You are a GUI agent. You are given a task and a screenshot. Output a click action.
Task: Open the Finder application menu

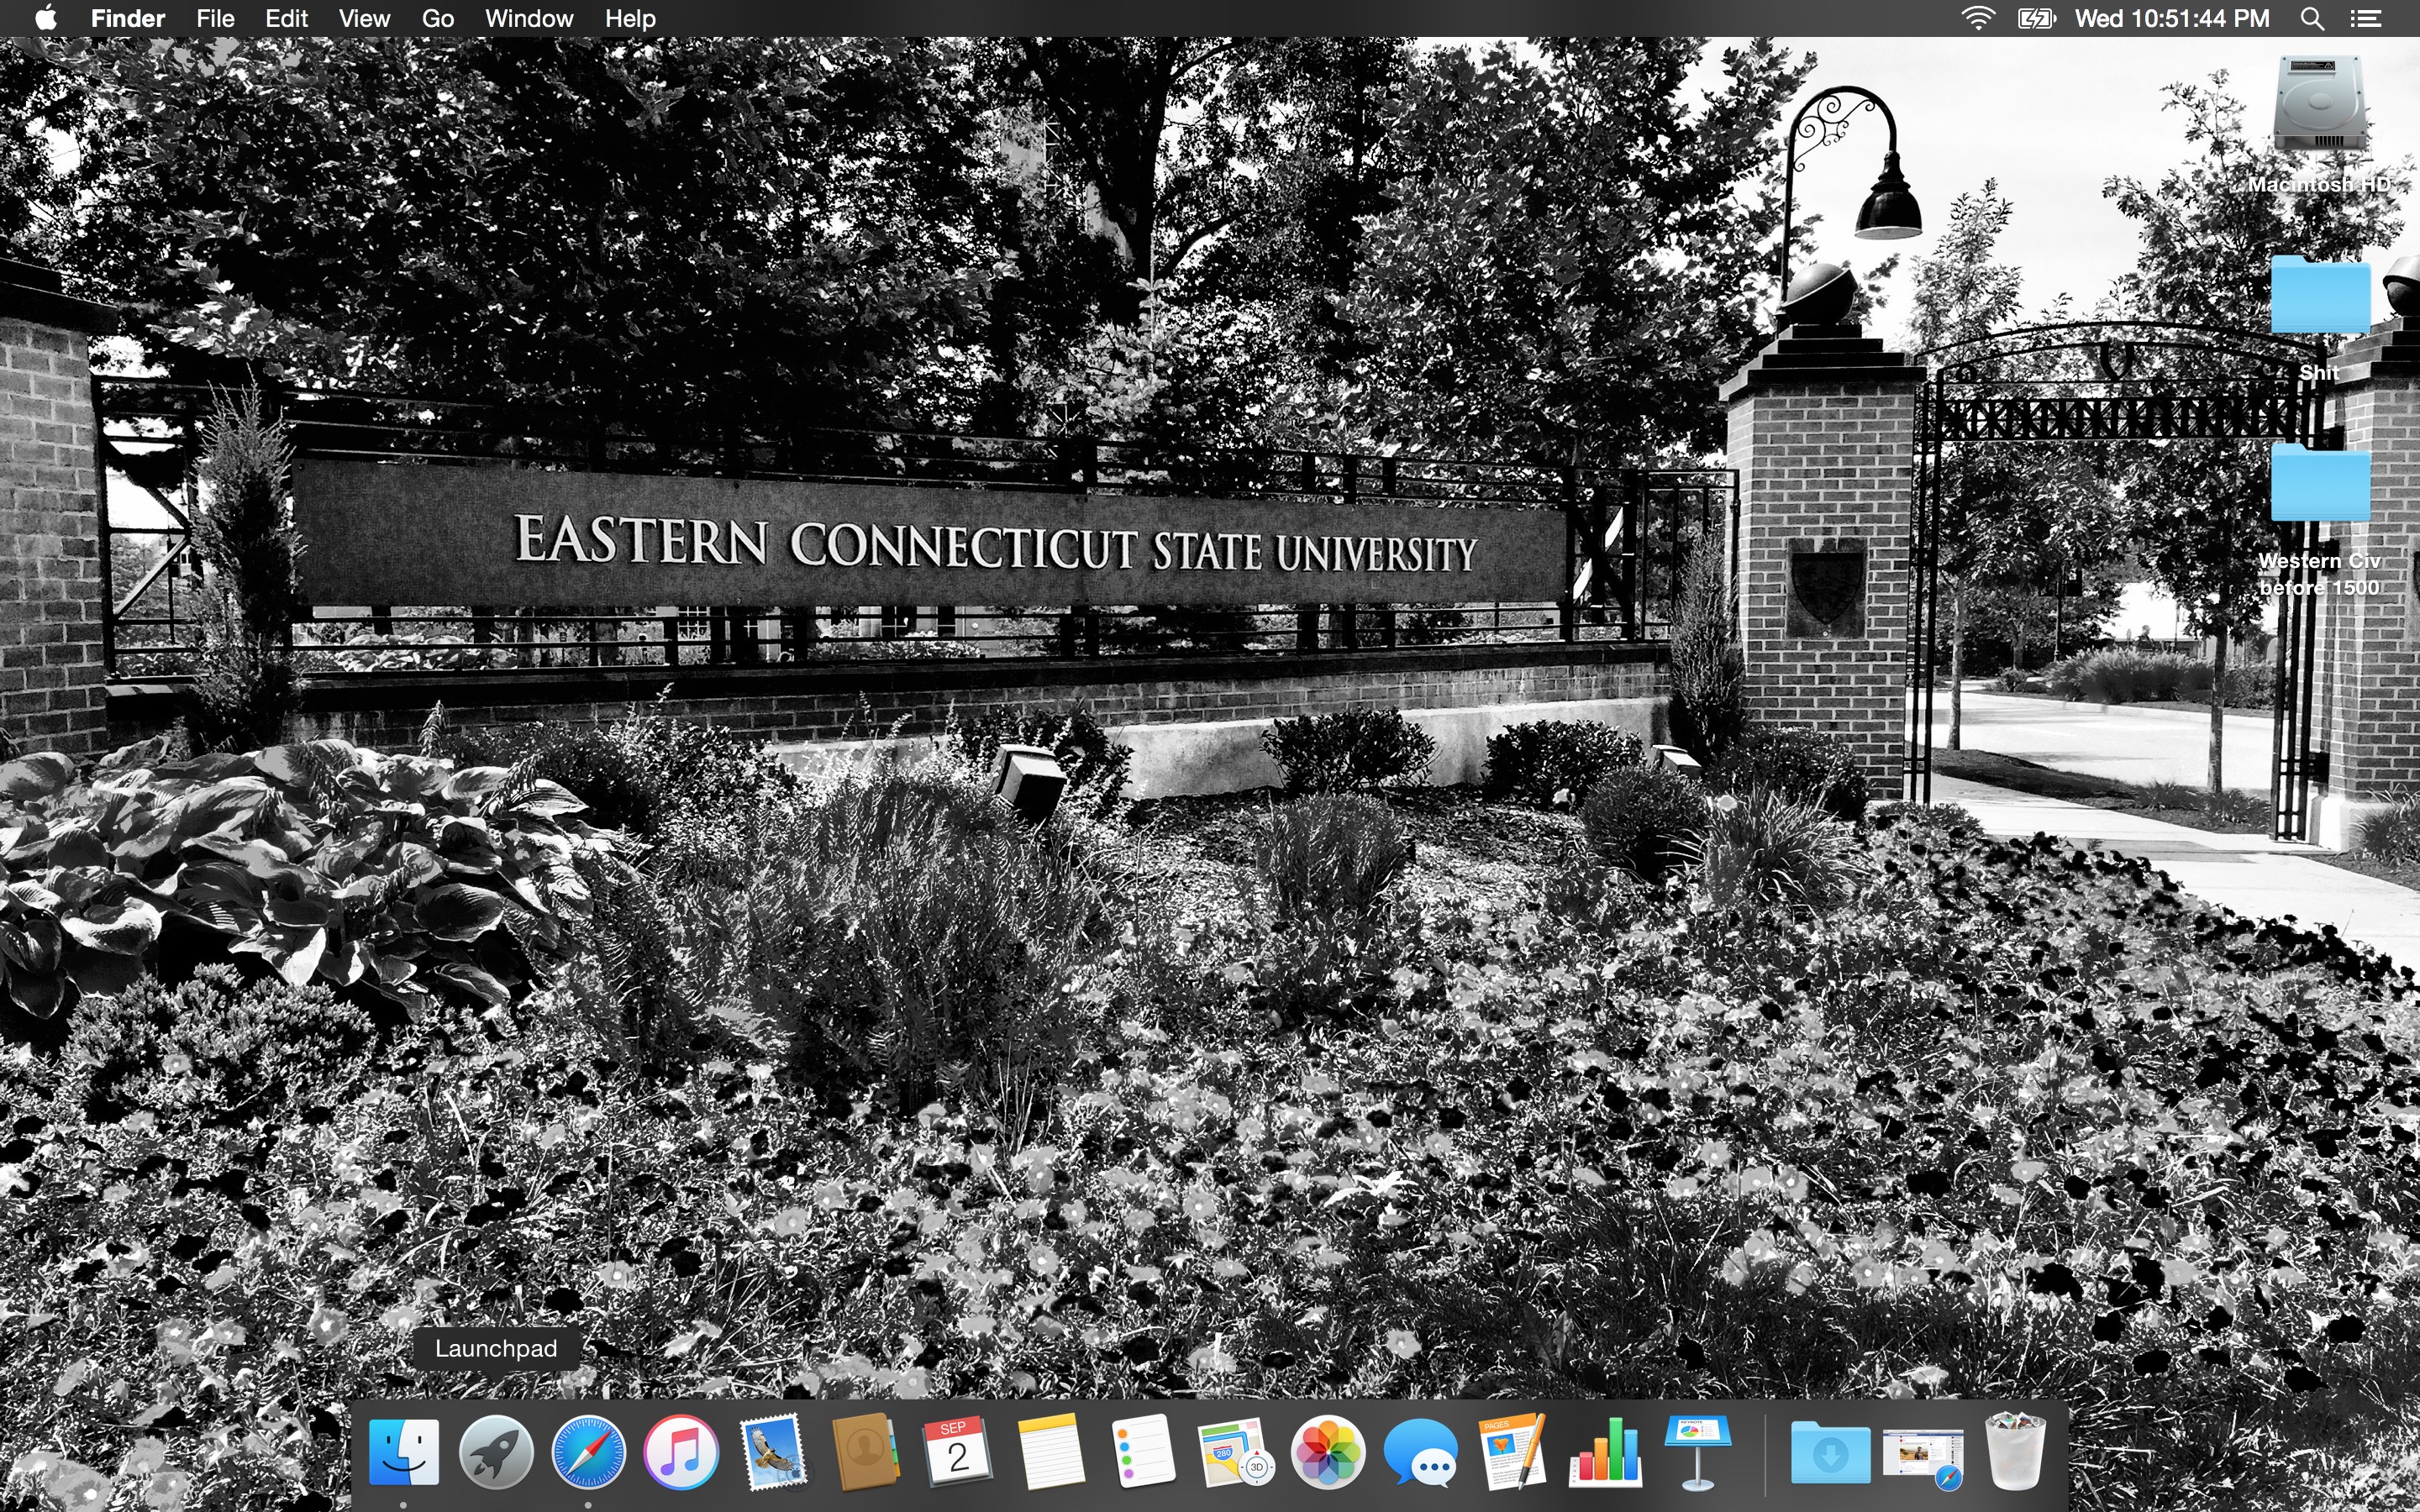[128, 18]
